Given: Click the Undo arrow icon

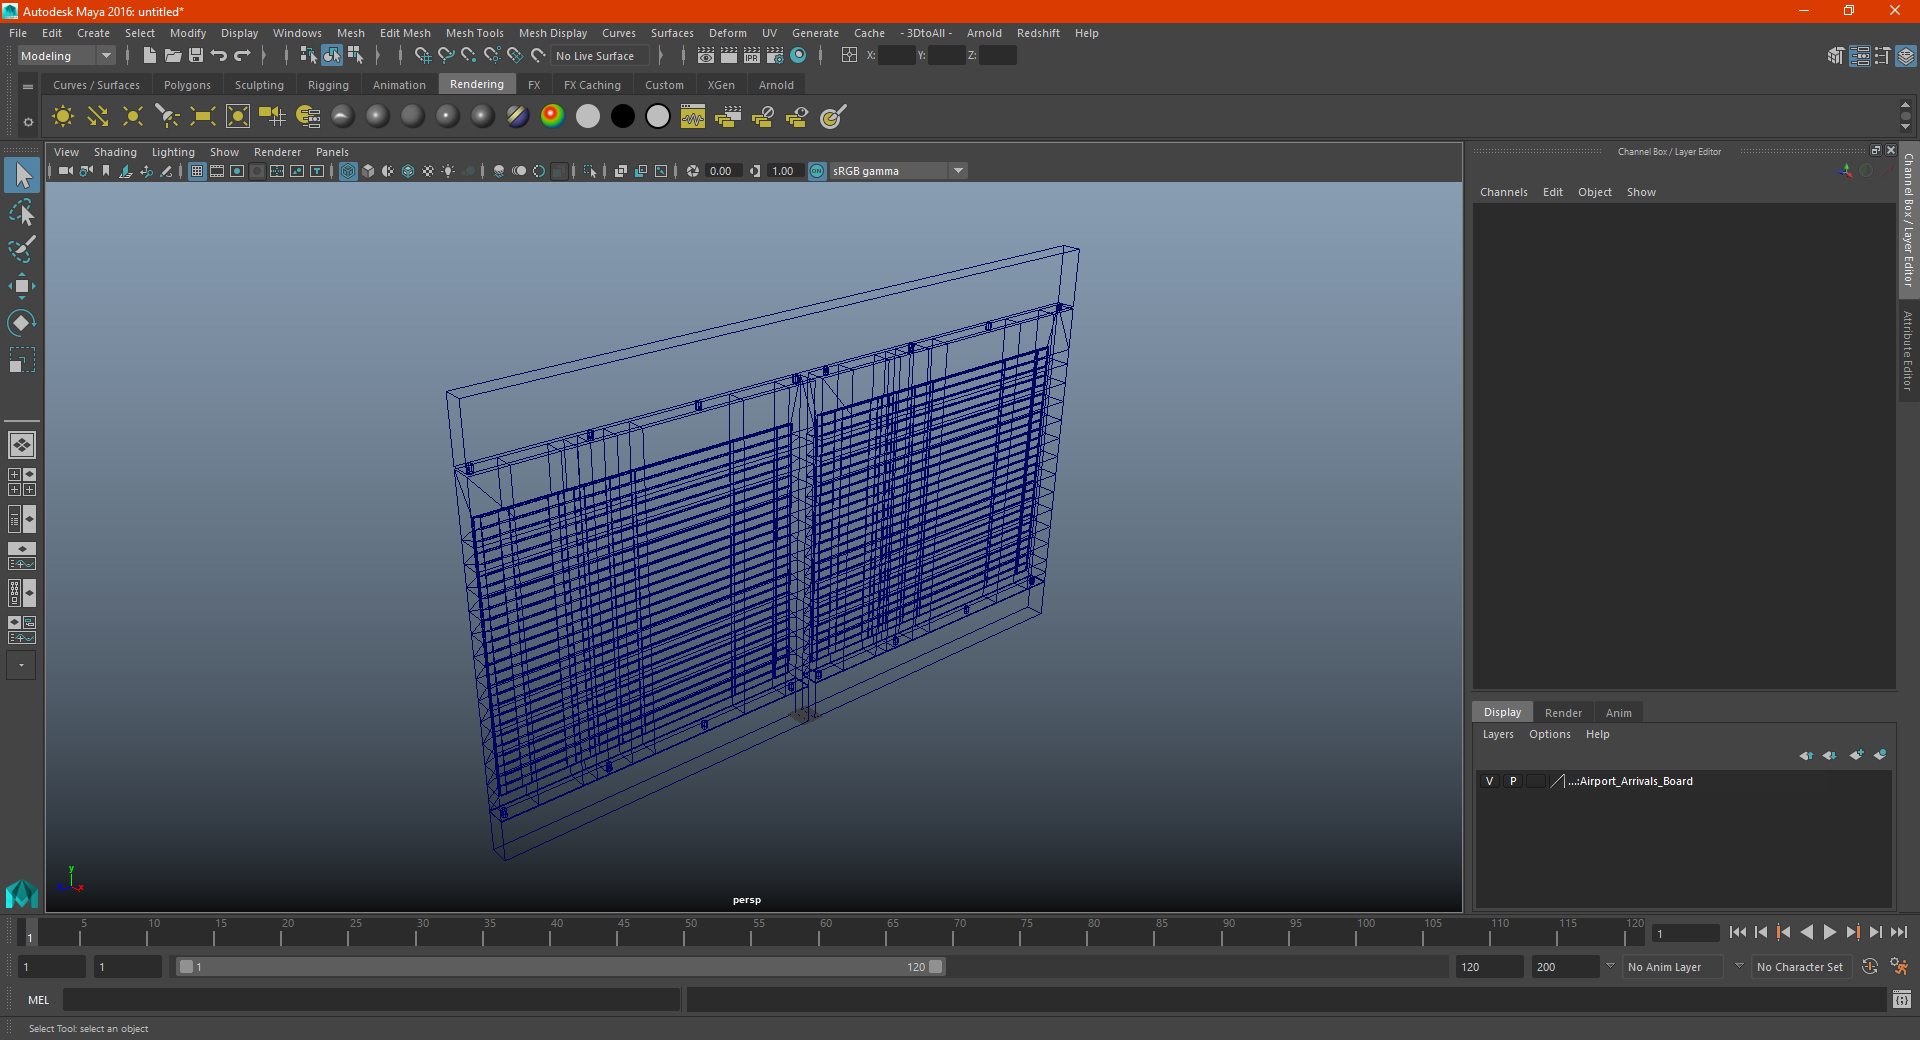Looking at the screenshot, I should [219, 56].
